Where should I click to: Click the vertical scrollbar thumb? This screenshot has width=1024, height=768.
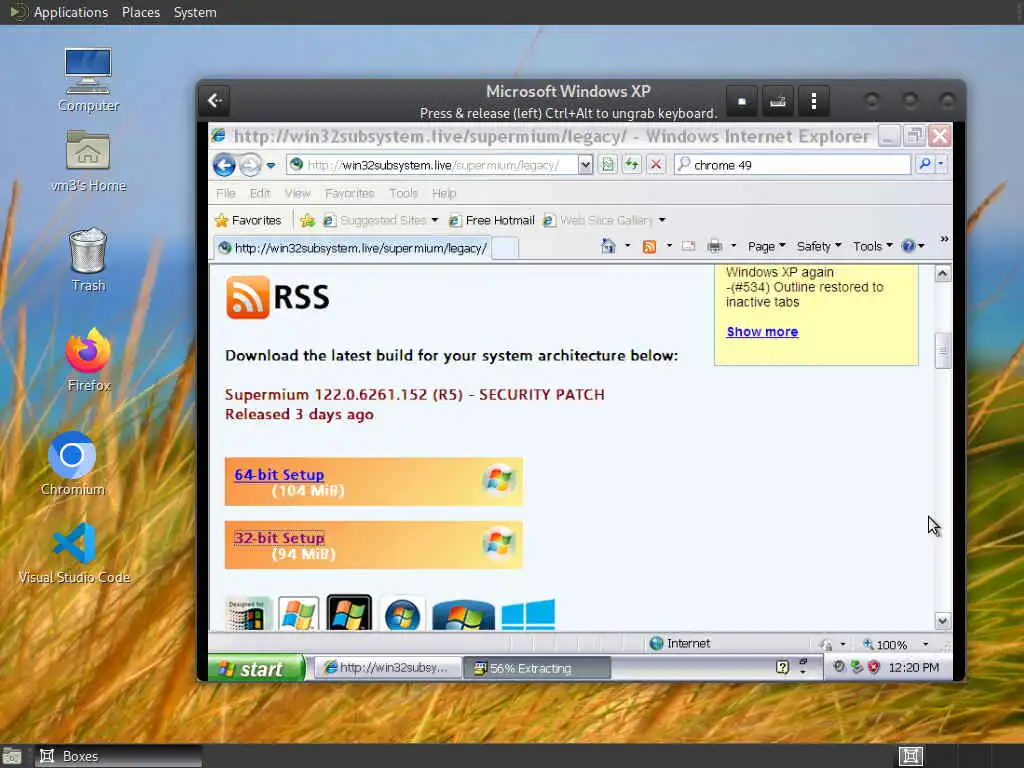942,351
